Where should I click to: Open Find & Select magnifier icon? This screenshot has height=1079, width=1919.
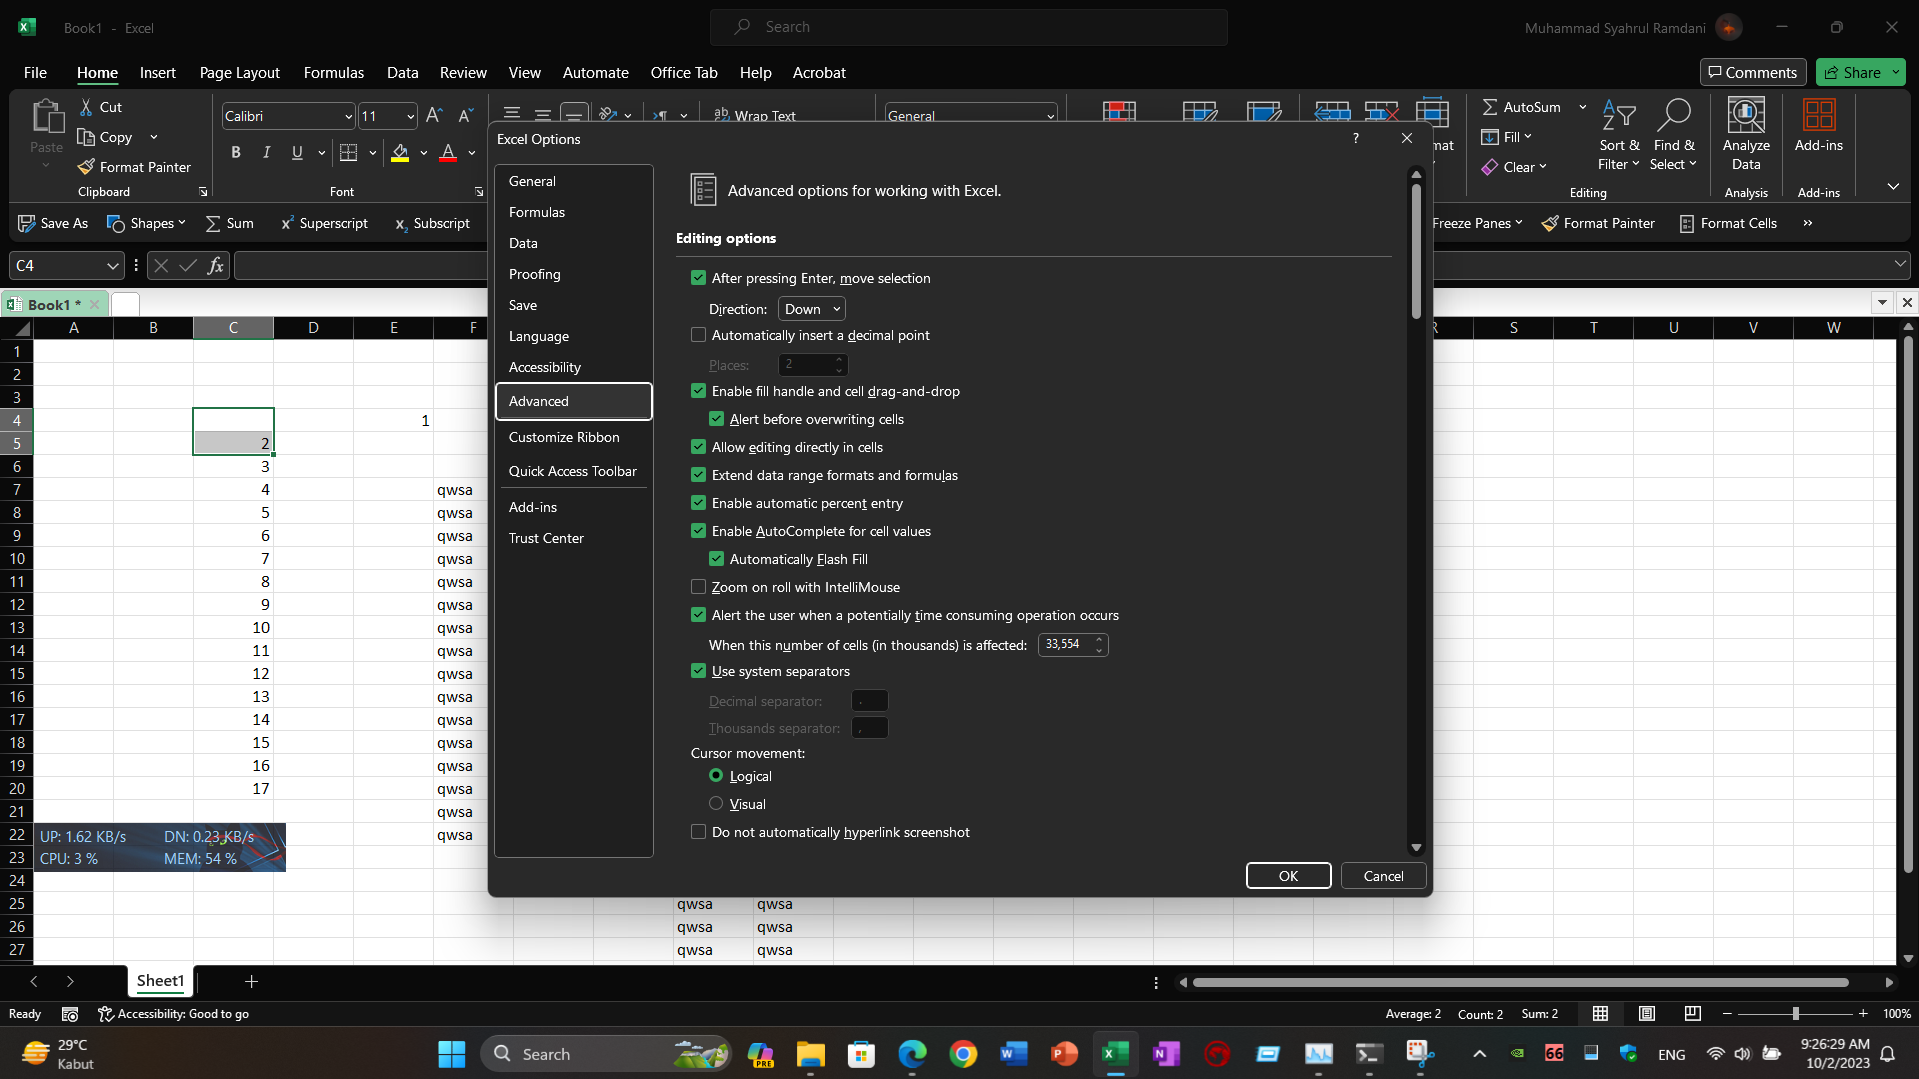point(1674,135)
